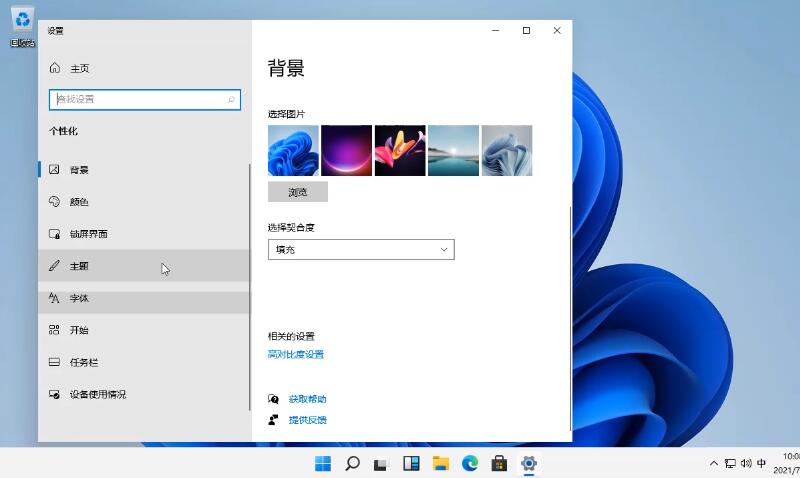Choose the purple glow sphere wallpaper thumbnail
Viewport: 800px width, 478px height.
pyautogui.click(x=347, y=150)
